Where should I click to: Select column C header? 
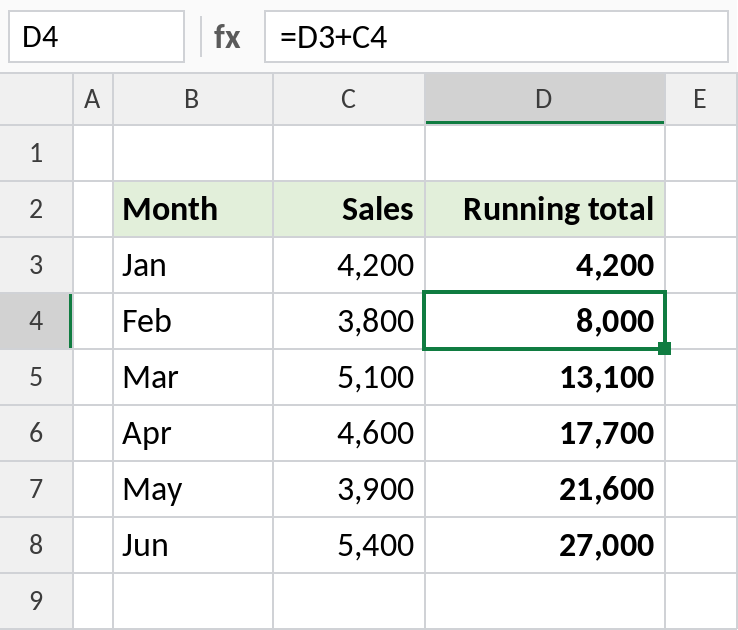pyautogui.click(x=349, y=99)
